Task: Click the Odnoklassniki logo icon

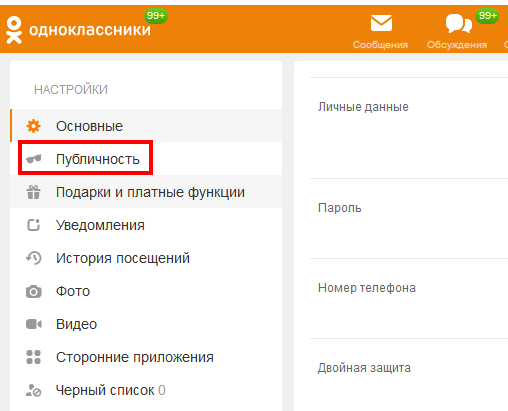Action: (x=14, y=30)
